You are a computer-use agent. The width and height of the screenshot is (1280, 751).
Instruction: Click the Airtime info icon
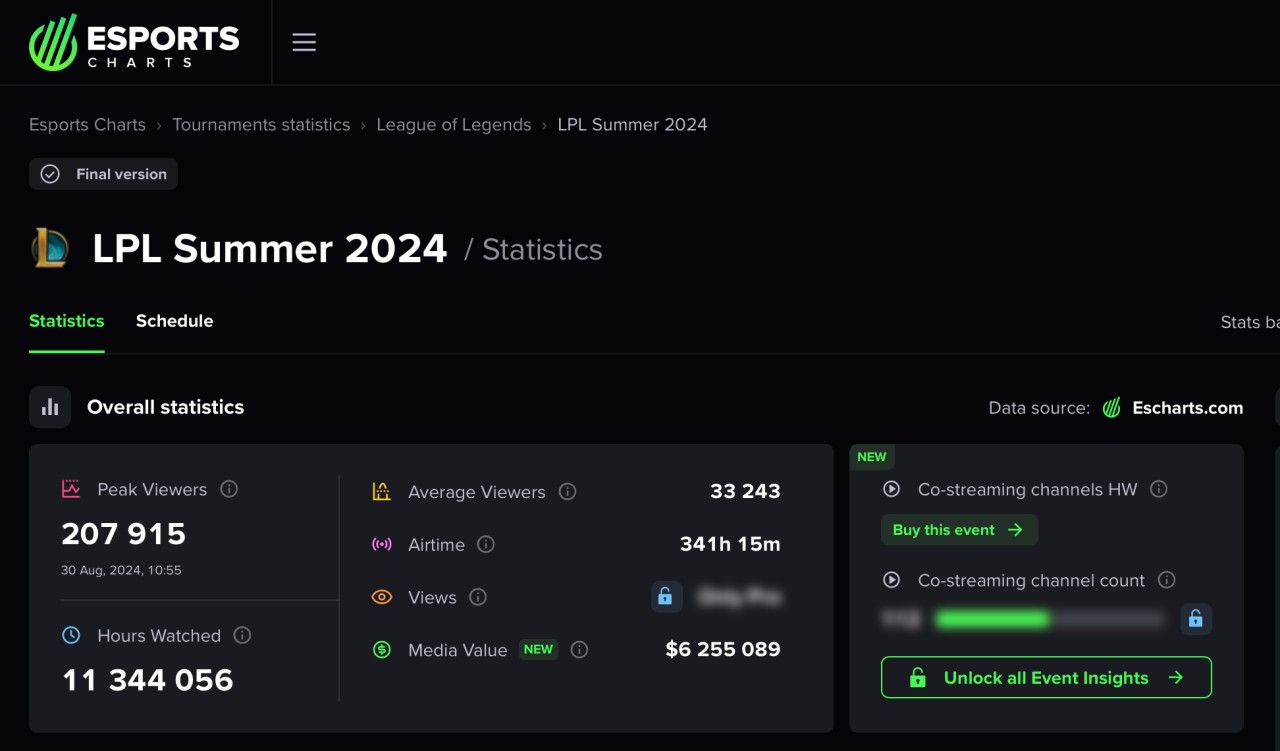pyautogui.click(x=486, y=544)
